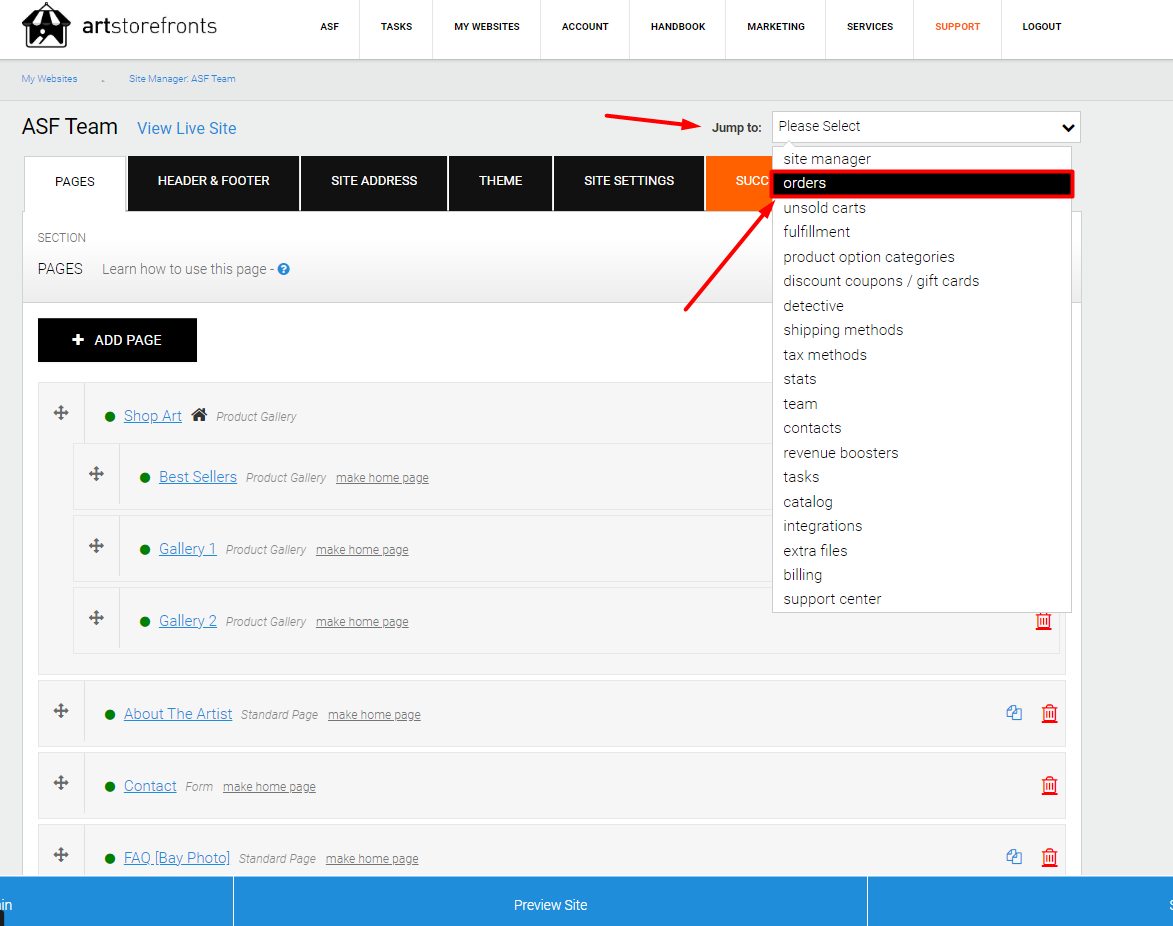Image resolution: width=1173 pixels, height=926 pixels.
Task: Click LOGOUT in top navigation
Action: (1041, 27)
